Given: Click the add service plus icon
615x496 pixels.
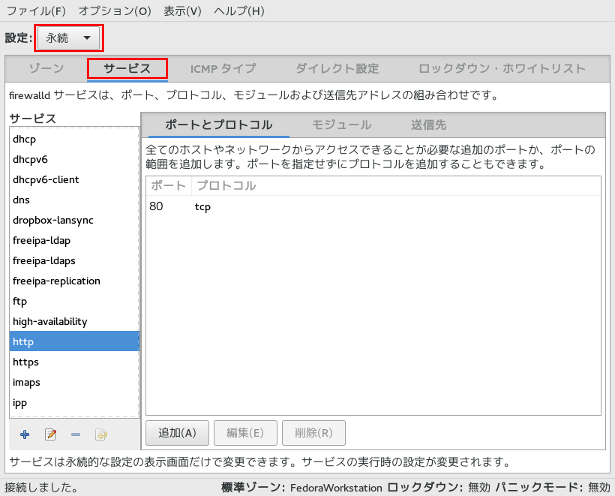Looking at the screenshot, I should pyautogui.click(x=25, y=434).
